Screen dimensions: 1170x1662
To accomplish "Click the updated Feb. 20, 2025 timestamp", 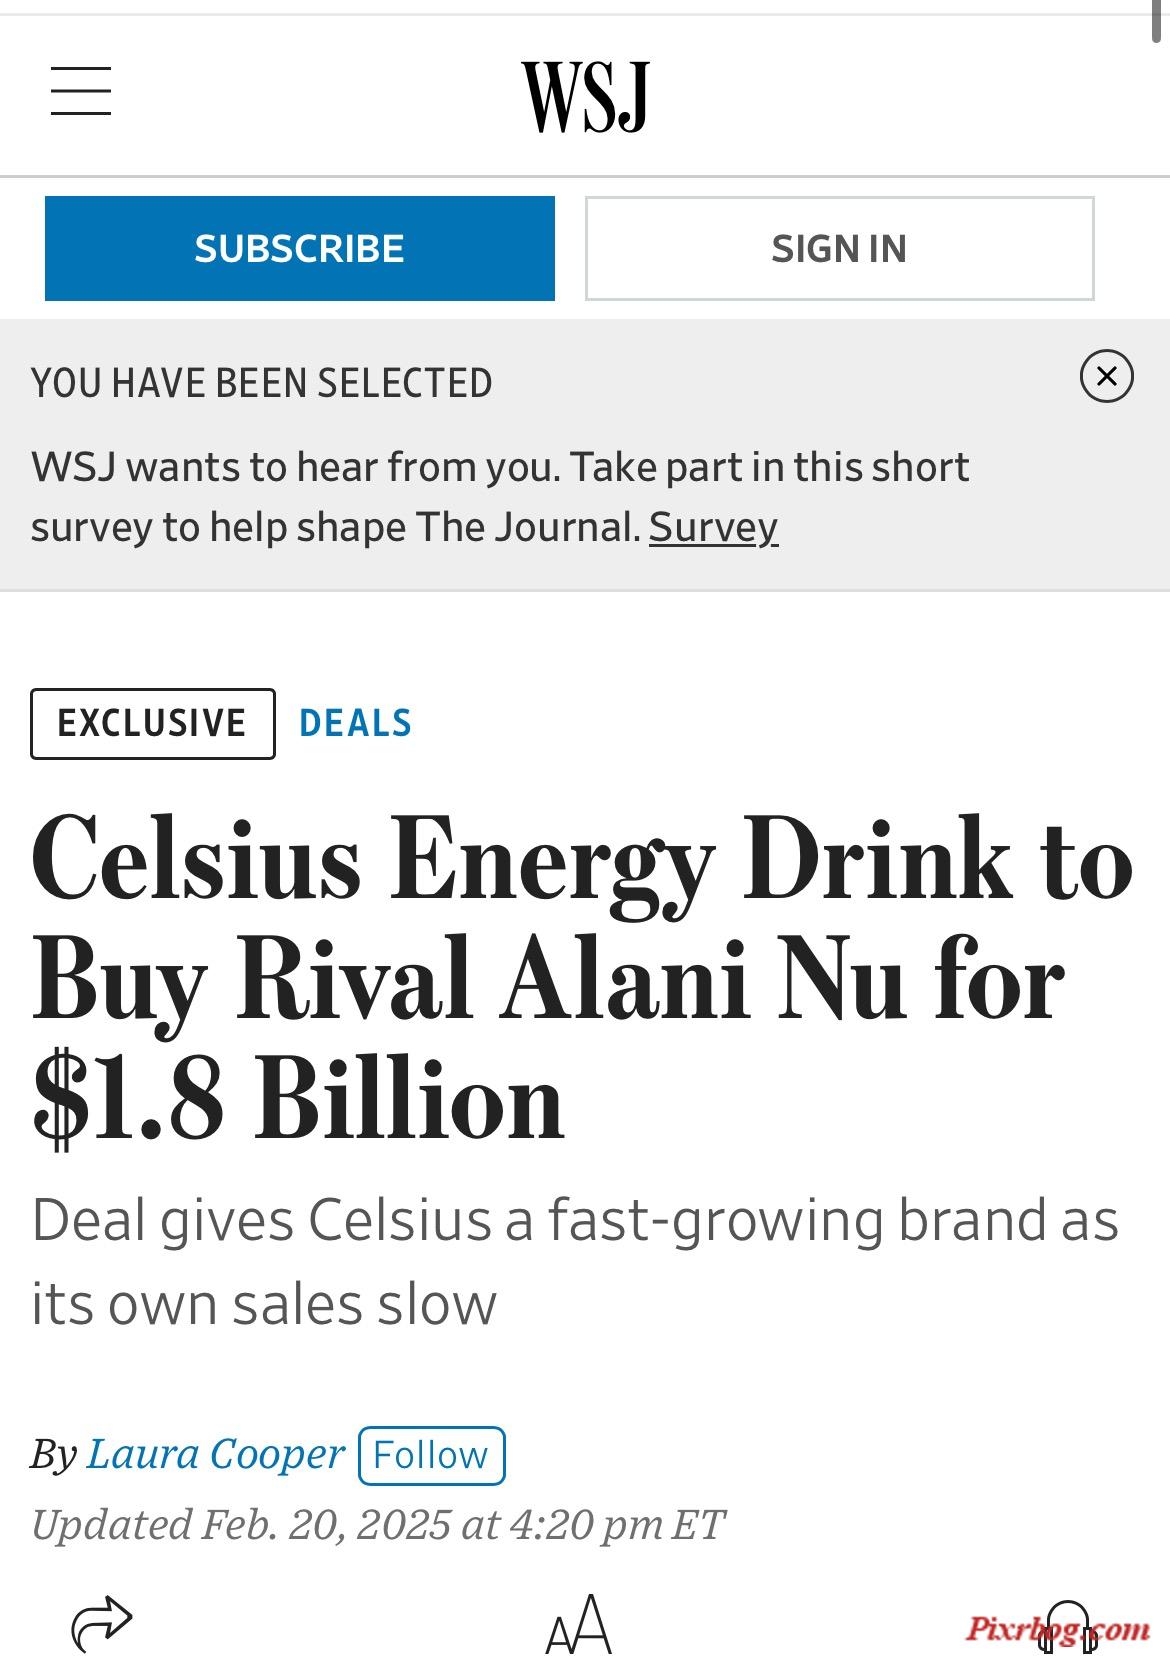I will pos(377,1525).
